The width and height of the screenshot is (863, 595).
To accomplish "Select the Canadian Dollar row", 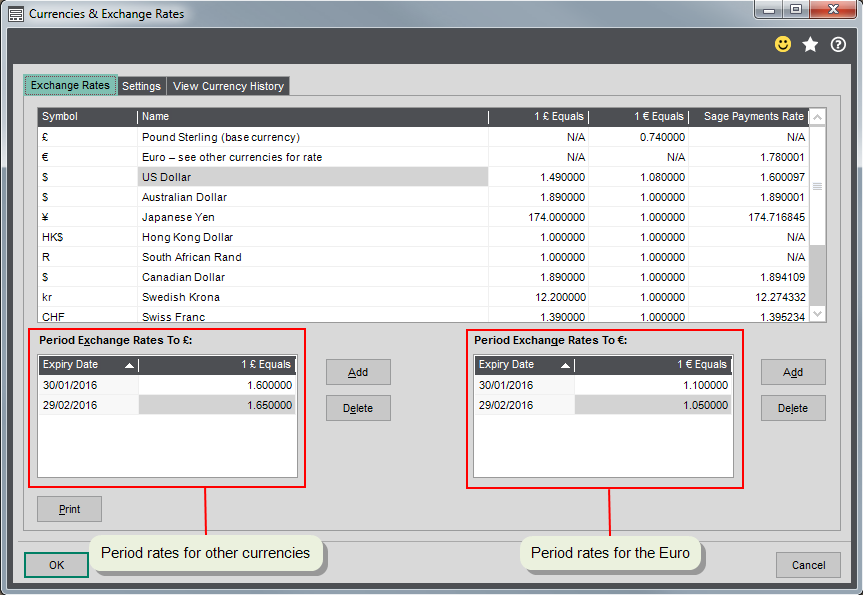I will coord(423,277).
